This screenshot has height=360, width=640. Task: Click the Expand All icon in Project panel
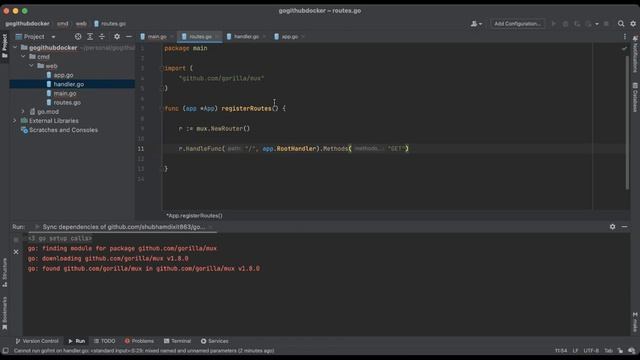pyautogui.click(x=90, y=37)
